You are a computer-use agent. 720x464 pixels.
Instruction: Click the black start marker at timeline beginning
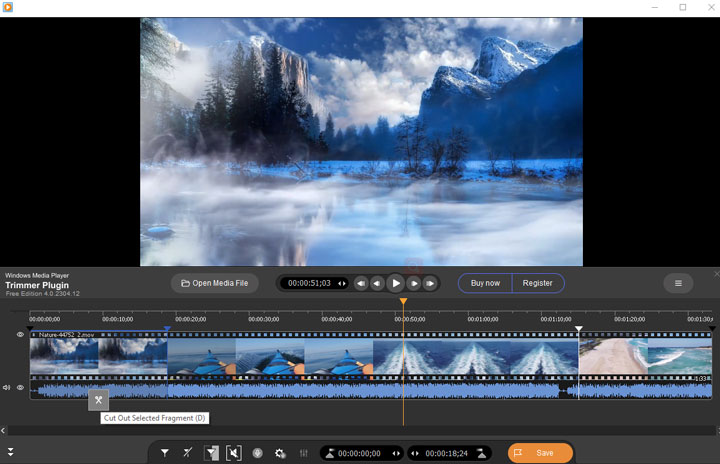pos(30,328)
